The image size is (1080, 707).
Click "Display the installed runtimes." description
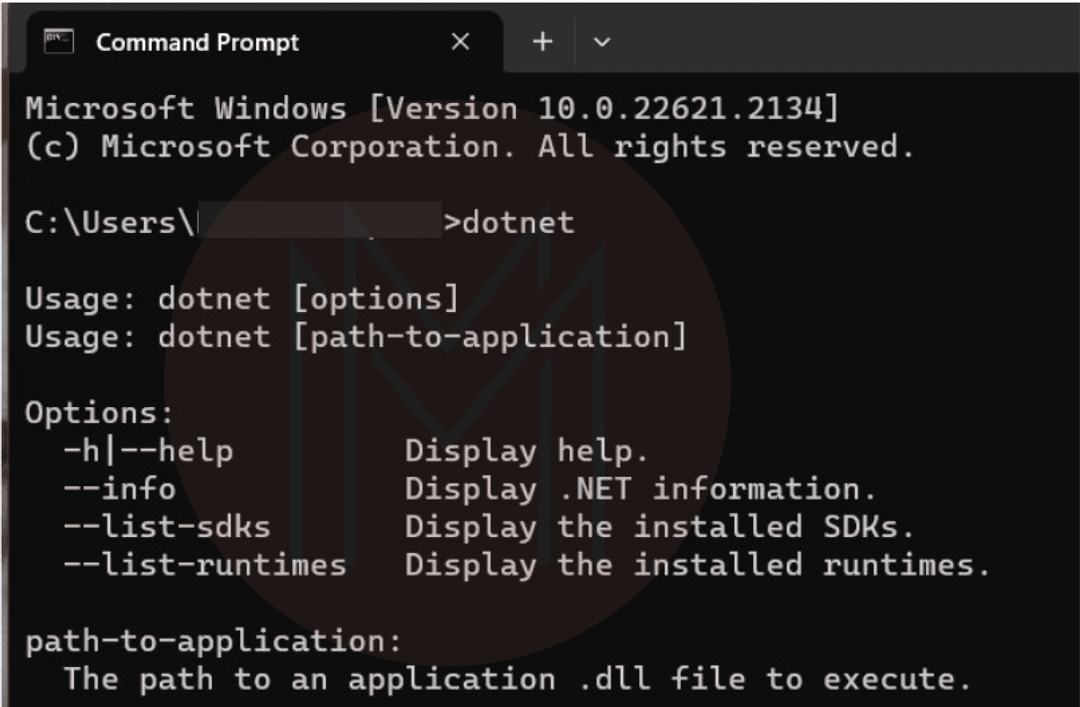coord(697,565)
